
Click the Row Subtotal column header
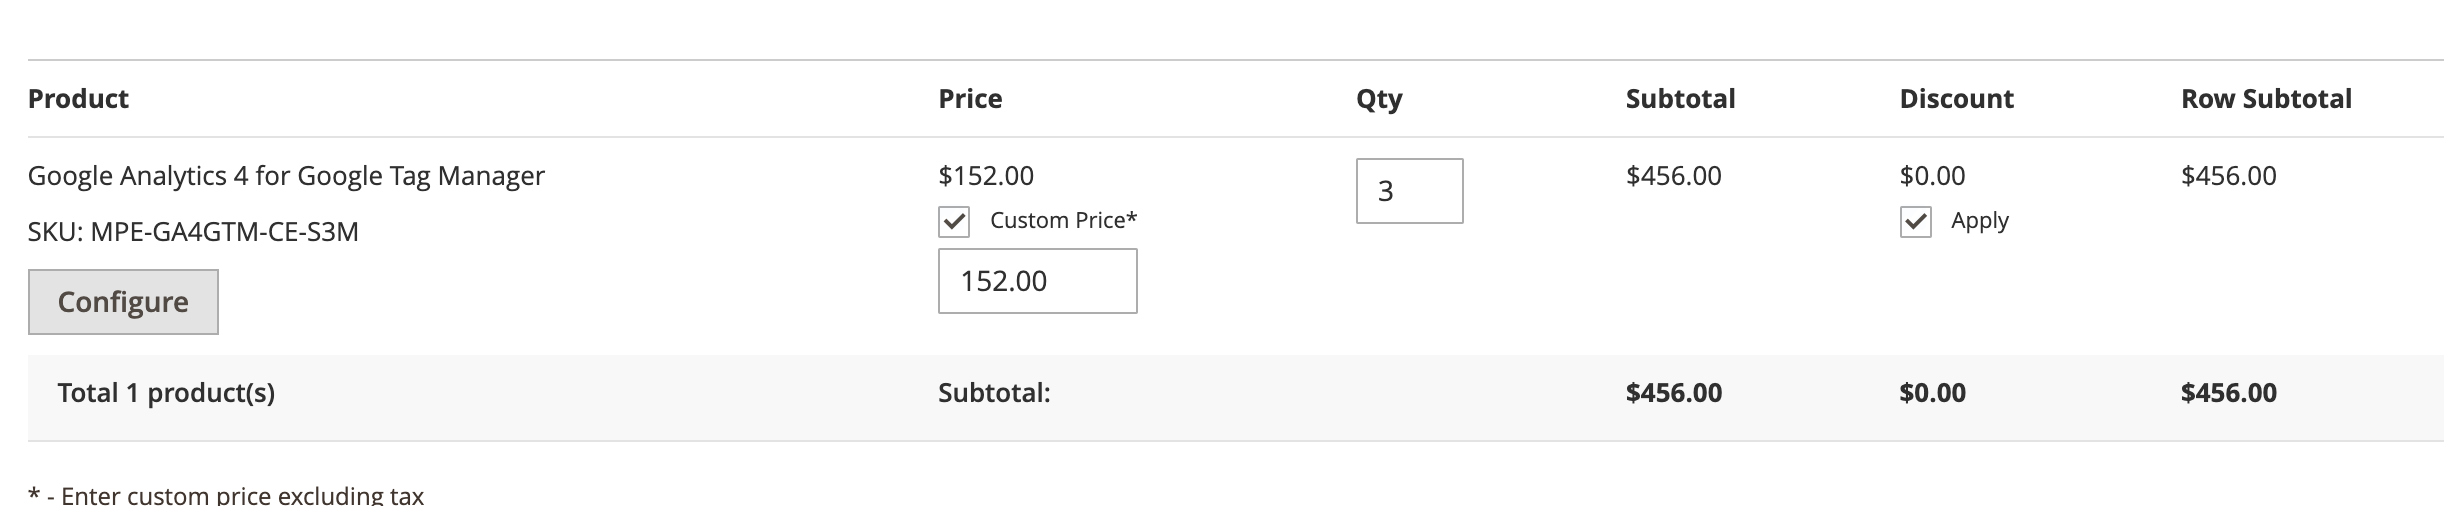click(x=2266, y=99)
